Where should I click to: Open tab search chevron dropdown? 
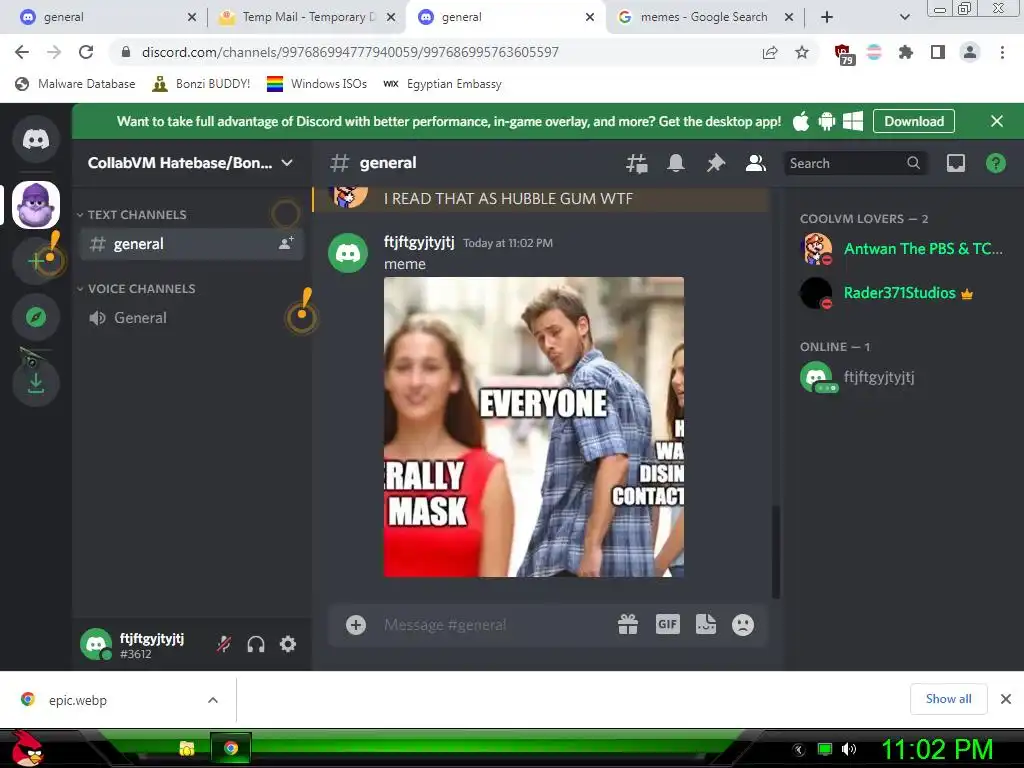pos(904,17)
